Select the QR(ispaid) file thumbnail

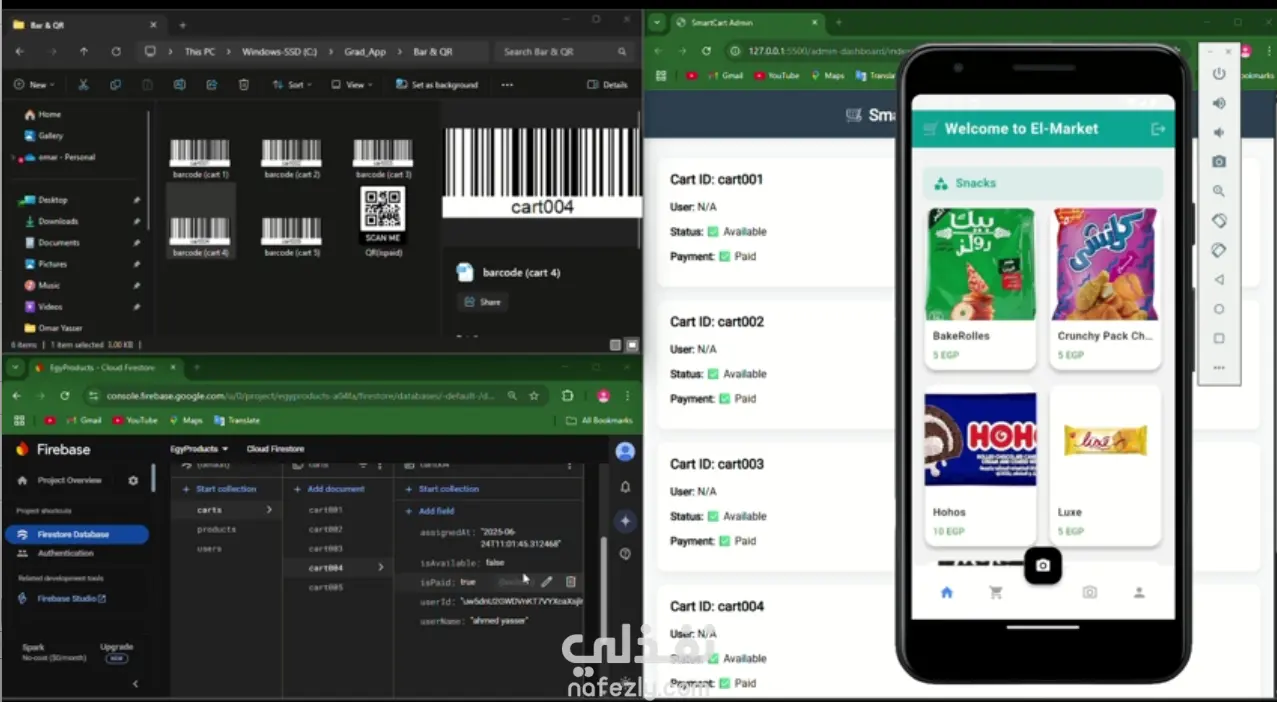(x=382, y=222)
